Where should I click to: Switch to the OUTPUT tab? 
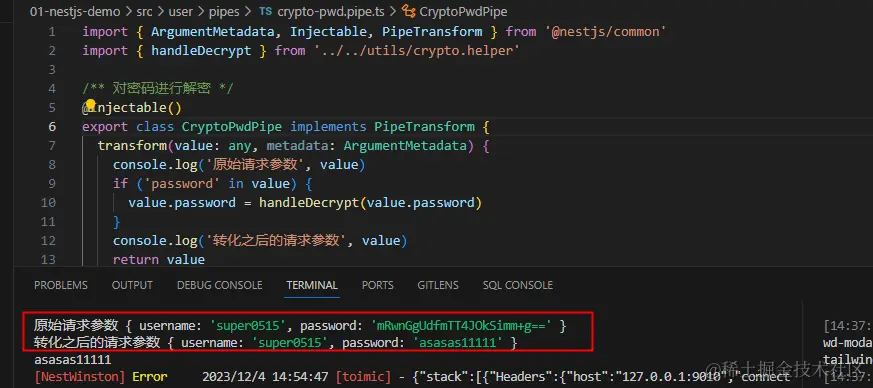132,285
